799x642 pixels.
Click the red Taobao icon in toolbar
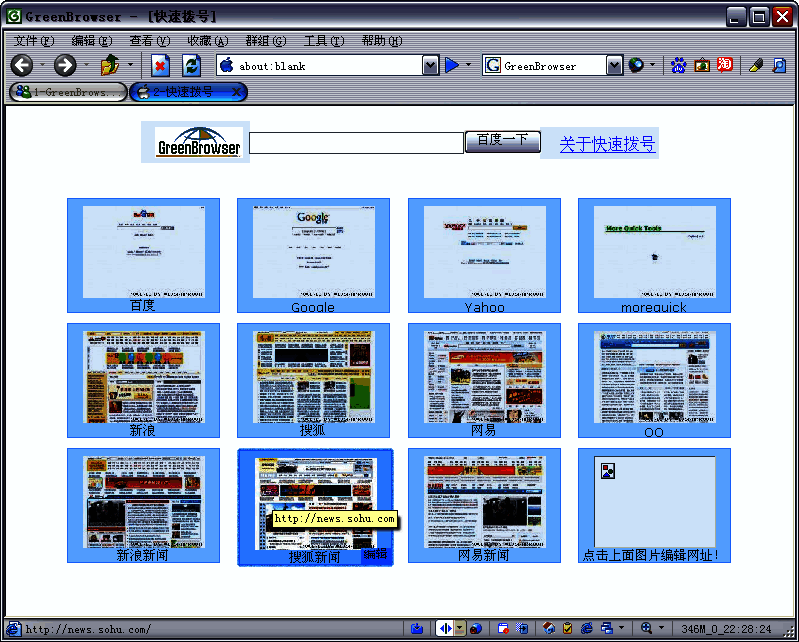tap(725, 65)
